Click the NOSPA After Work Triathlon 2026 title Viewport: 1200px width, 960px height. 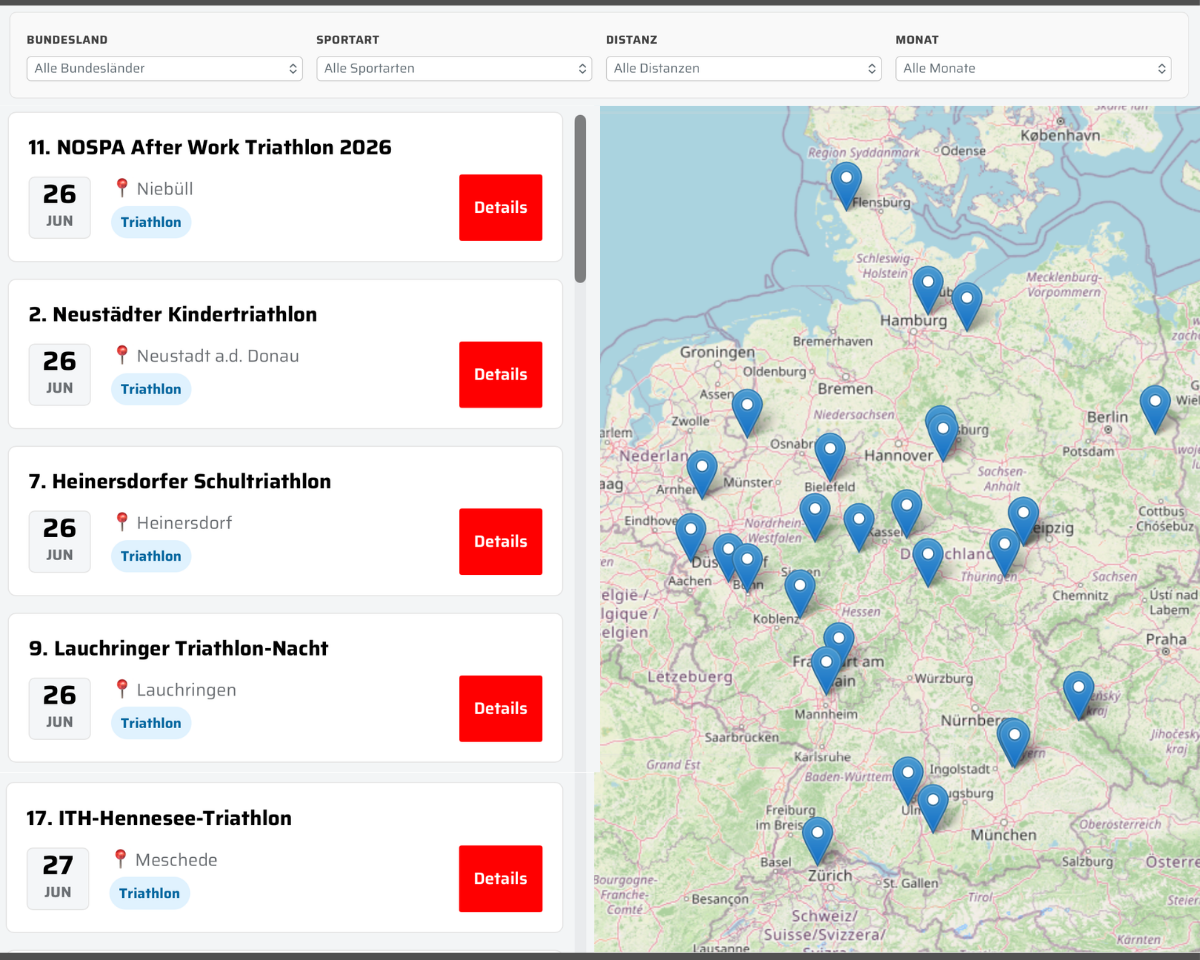pyautogui.click(x=210, y=147)
